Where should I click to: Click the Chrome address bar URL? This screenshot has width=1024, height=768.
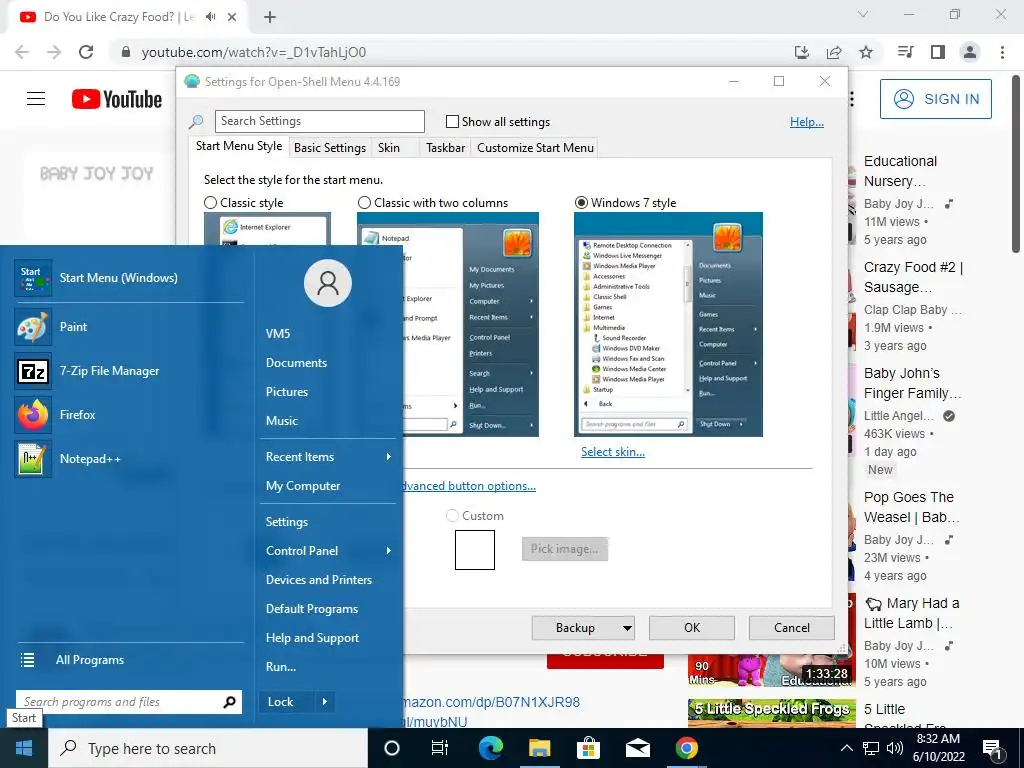254,52
